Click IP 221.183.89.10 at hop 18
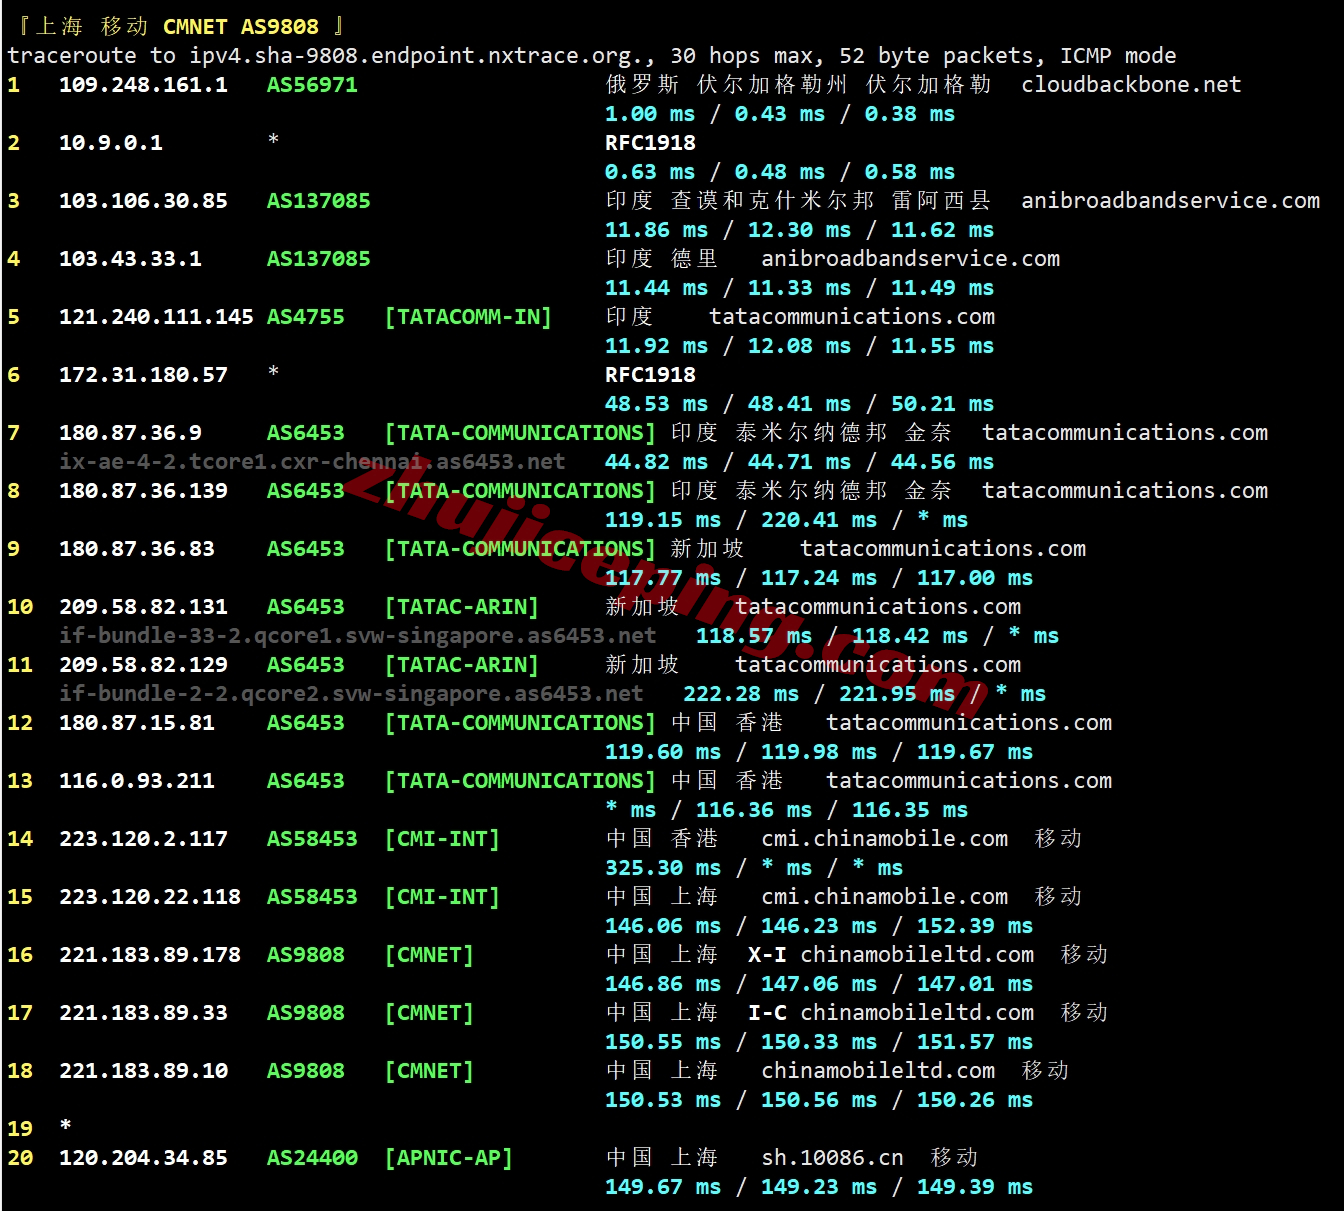 coord(143,1071)
